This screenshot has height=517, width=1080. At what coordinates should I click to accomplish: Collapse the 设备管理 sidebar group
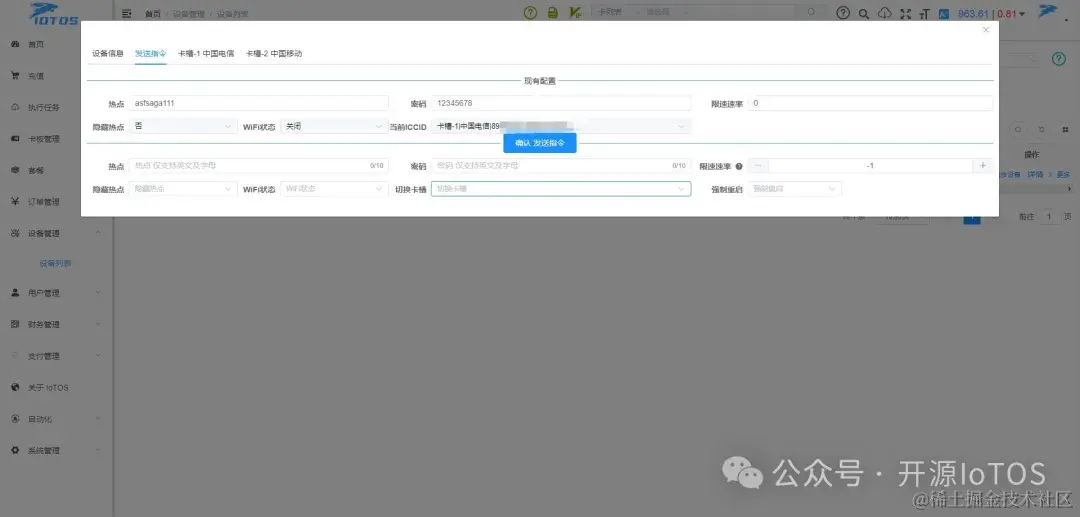[x=55, y=233]
